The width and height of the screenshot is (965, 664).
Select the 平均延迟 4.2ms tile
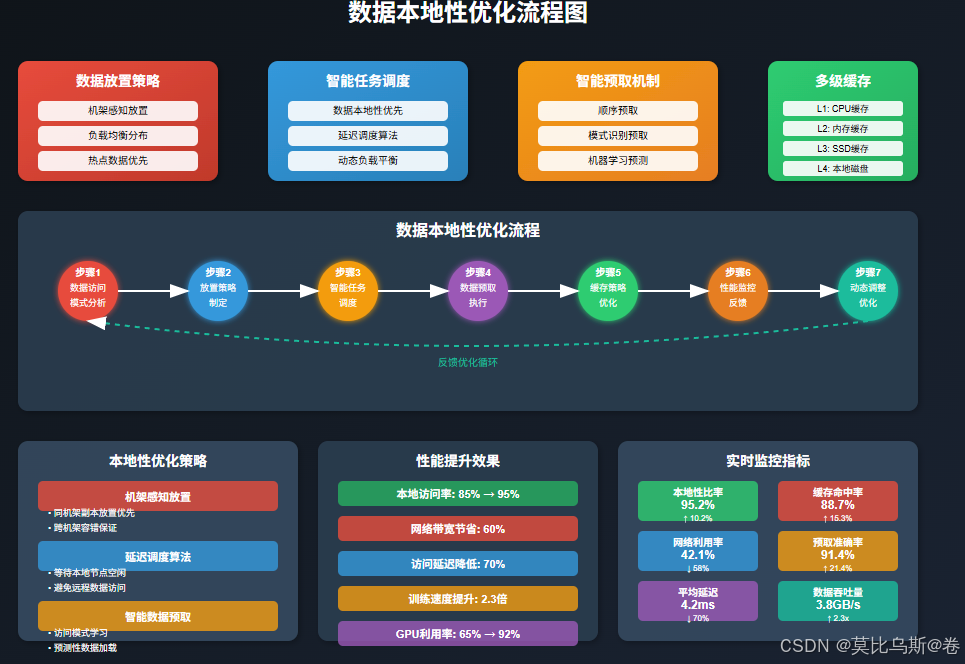697,601
